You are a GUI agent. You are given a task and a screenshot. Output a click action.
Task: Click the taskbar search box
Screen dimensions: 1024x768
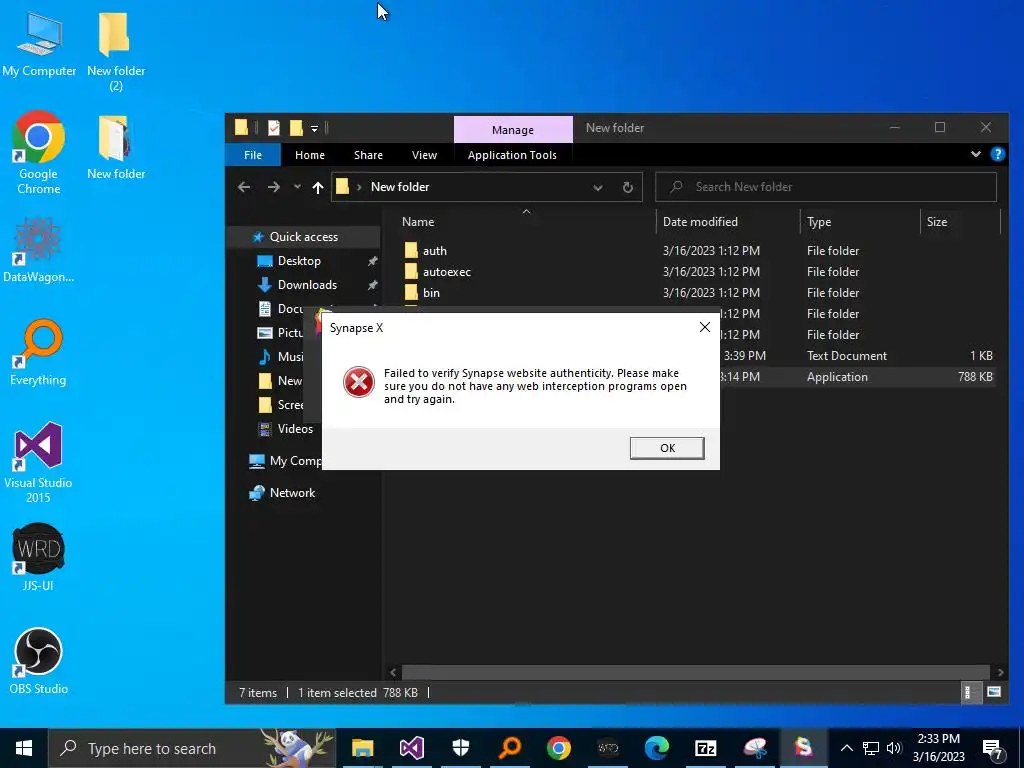(192, 748)
